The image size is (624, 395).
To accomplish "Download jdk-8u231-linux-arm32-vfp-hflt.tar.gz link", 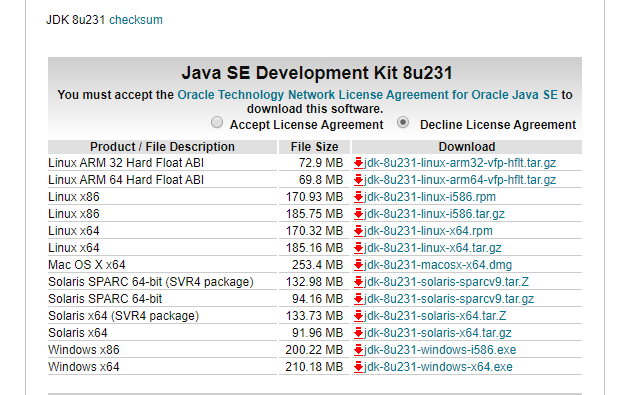I will (460, 163).
